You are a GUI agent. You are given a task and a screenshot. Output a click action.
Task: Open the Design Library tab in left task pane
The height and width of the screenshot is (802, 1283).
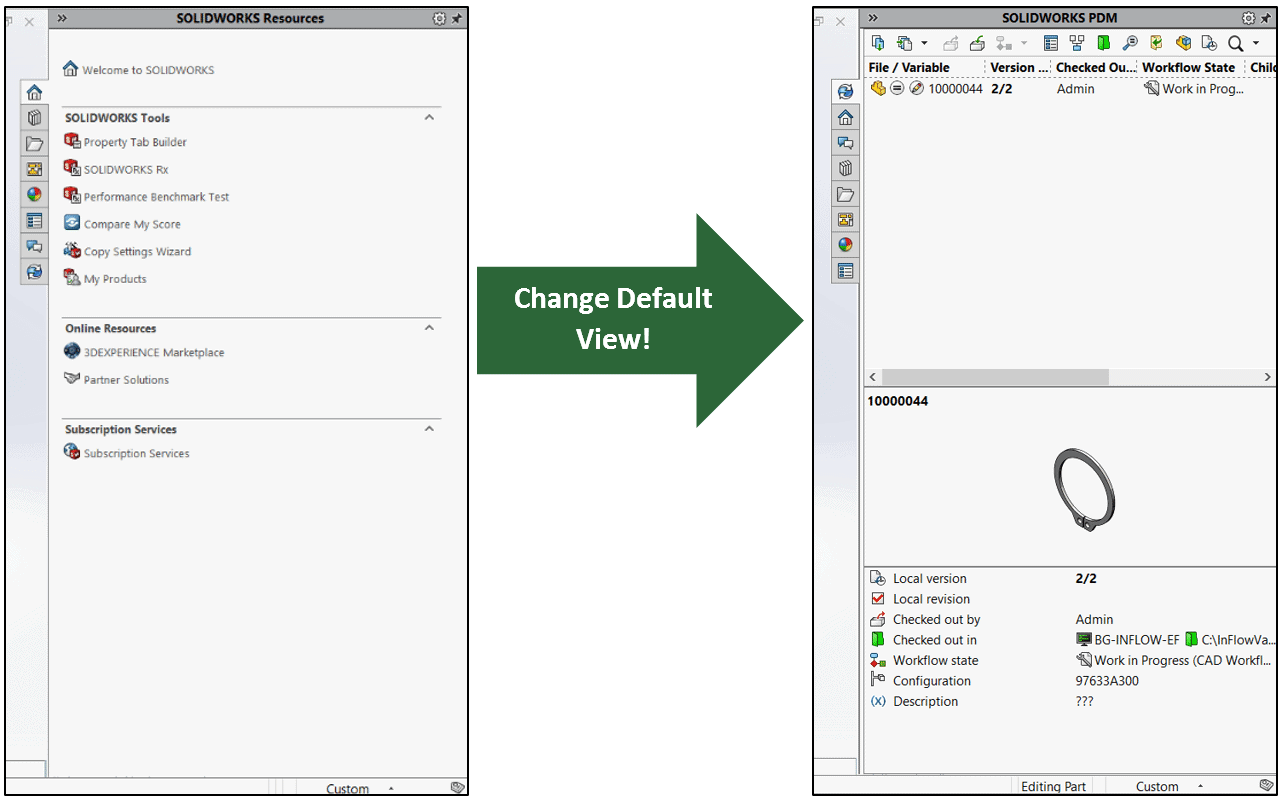pos(34,118)
